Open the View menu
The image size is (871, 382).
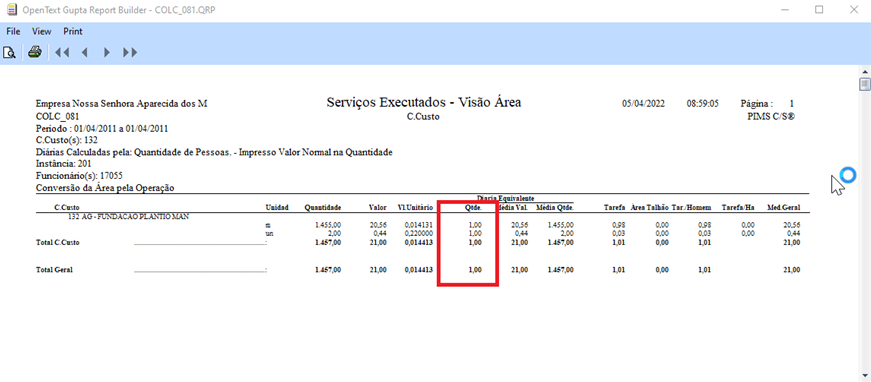tap(42, 32)
